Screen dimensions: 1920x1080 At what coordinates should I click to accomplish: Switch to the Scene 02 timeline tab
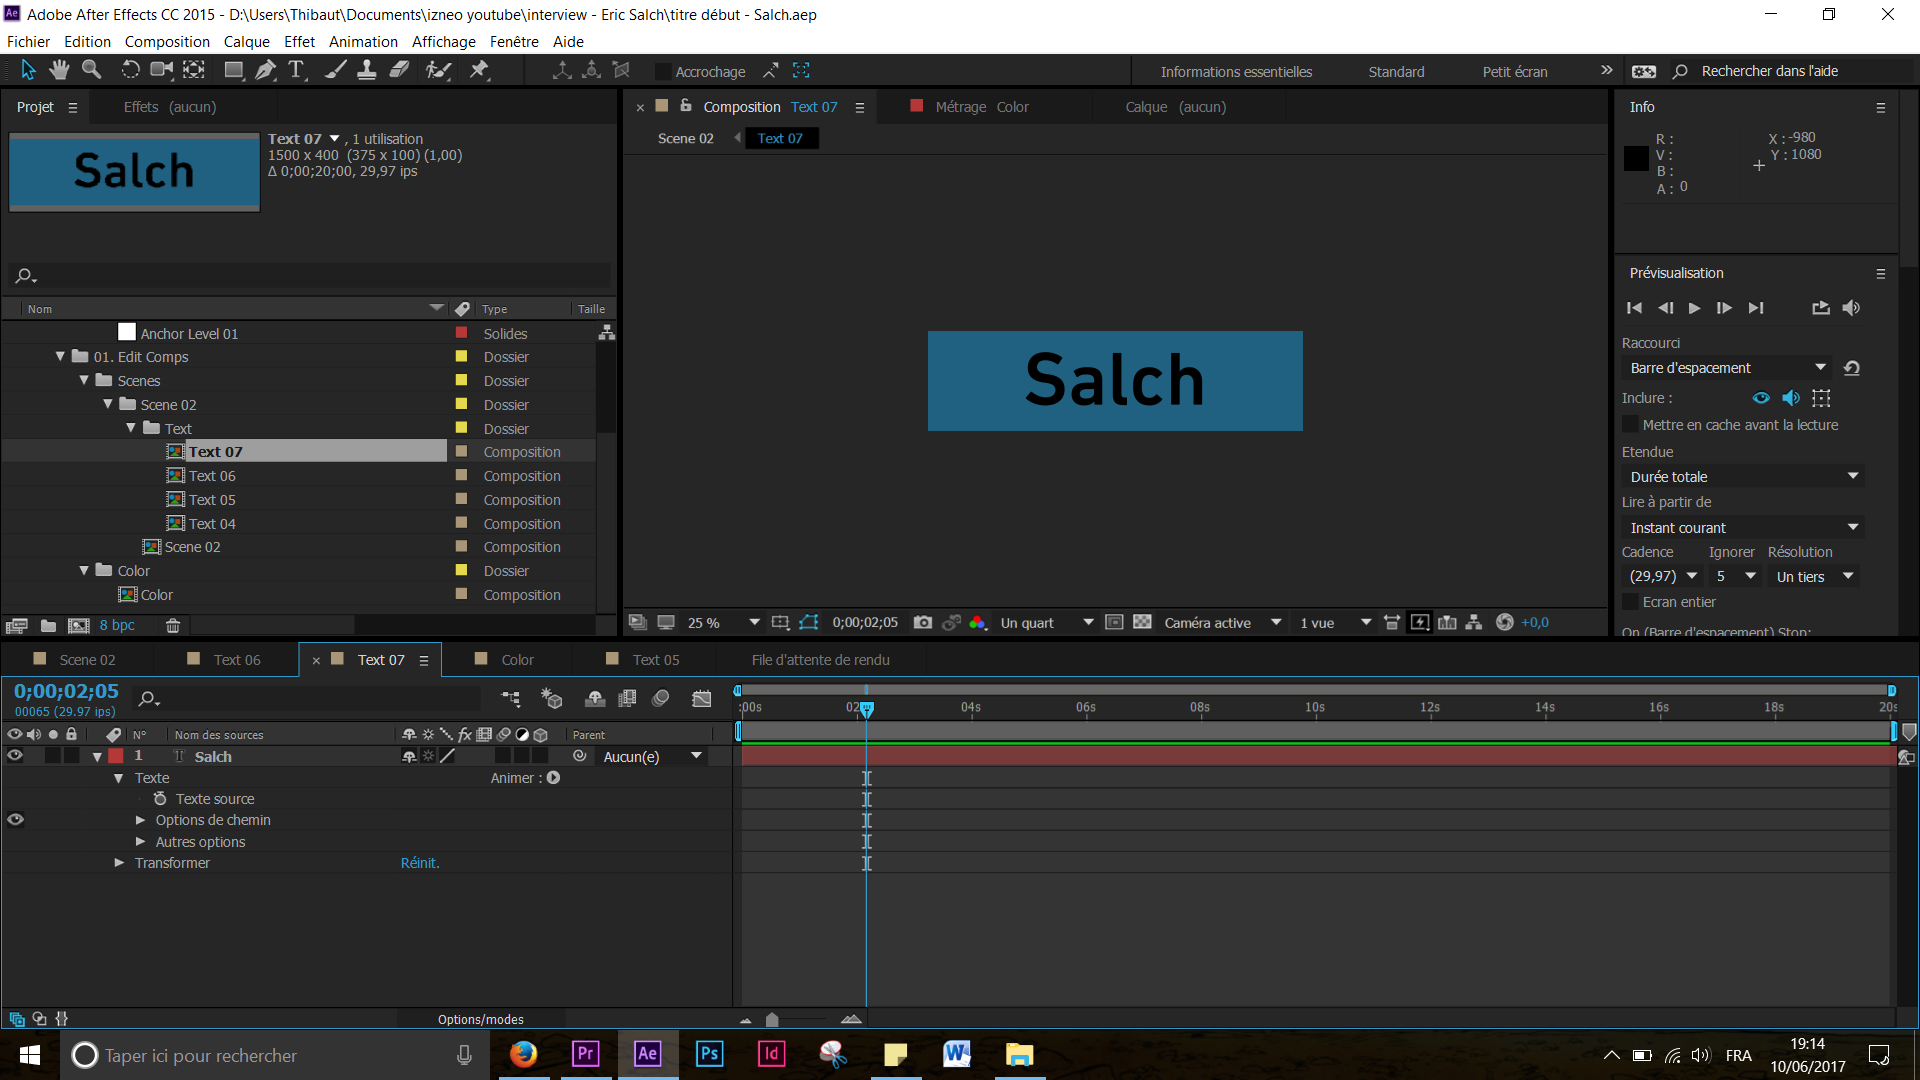pyautogui.click(x=87, y=660)
